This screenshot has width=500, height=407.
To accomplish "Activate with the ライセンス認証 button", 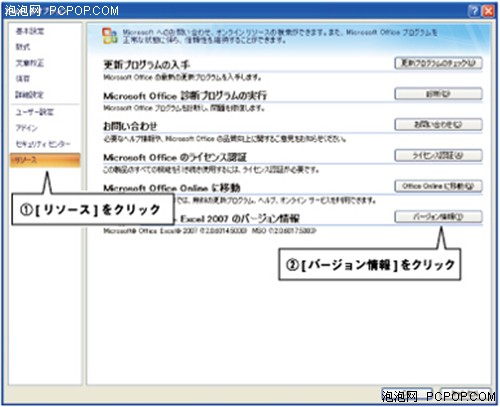I will (x=438, y=155).
